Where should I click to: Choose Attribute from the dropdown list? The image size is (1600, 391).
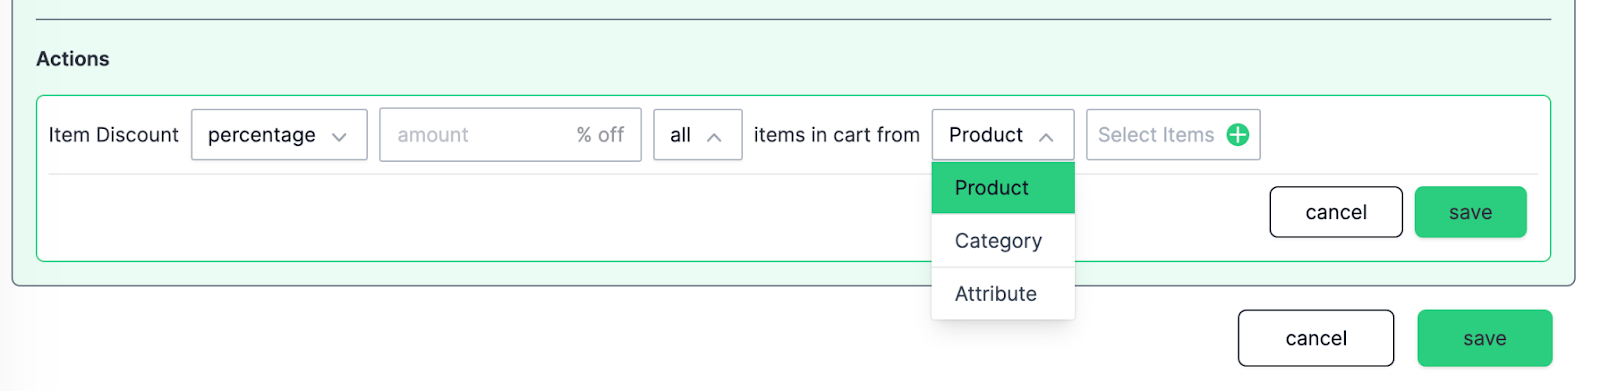click(x=1003, y=294)
